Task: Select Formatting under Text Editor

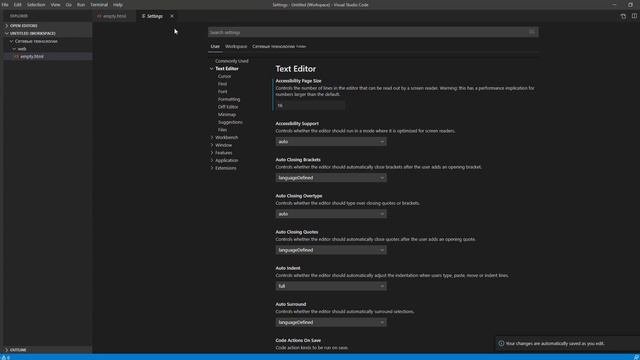Action: point(229,99)
